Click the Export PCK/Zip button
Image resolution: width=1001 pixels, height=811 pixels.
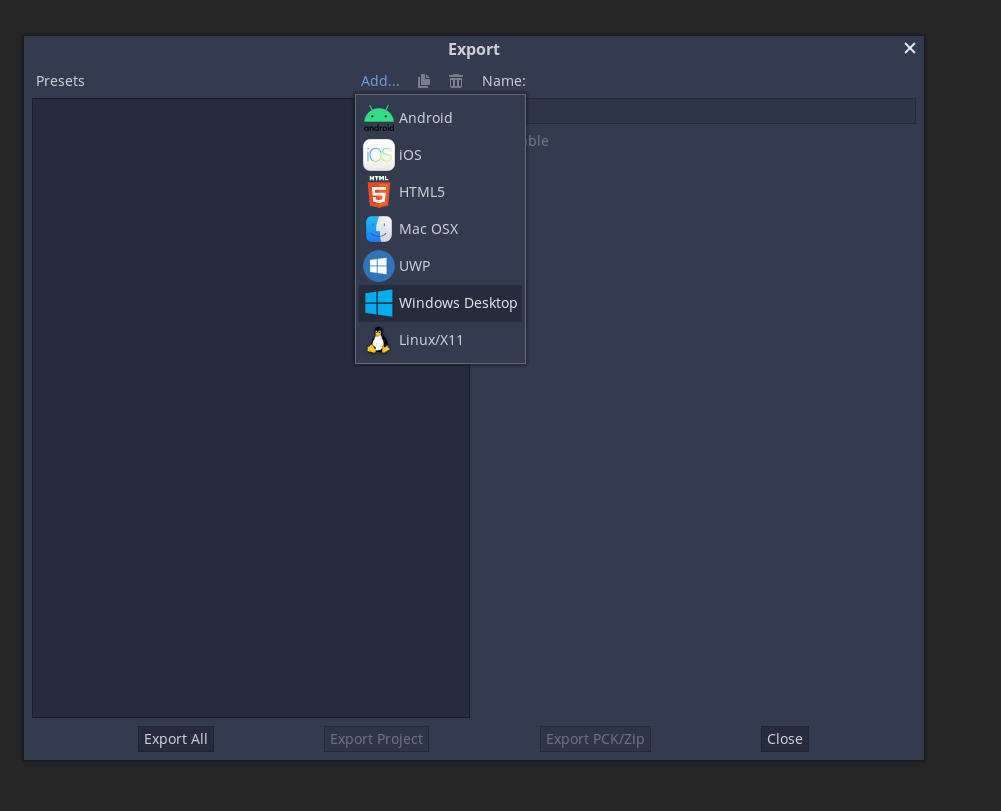[x=595, y=739]
